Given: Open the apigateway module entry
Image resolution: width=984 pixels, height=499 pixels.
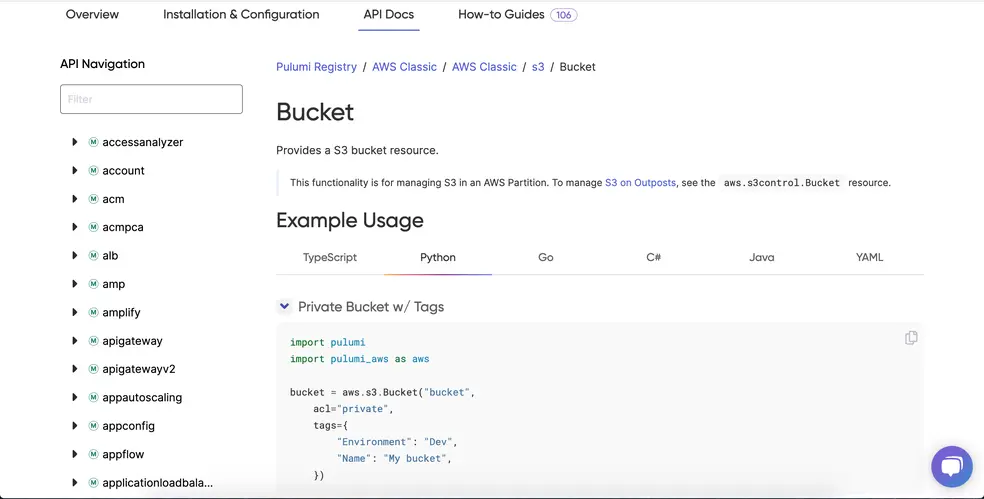Looking at the screenshot, I should (x=132, y=341).
